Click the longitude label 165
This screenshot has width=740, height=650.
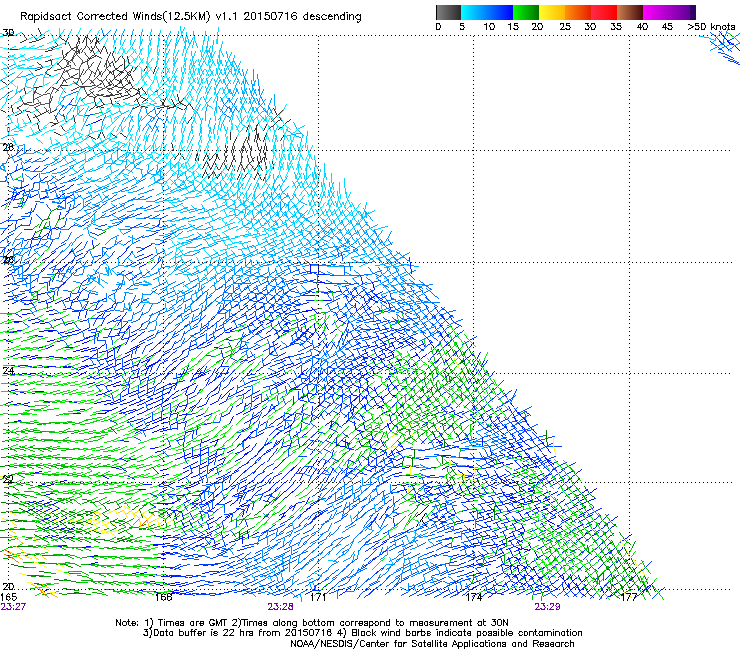click(x=8, y=597)
